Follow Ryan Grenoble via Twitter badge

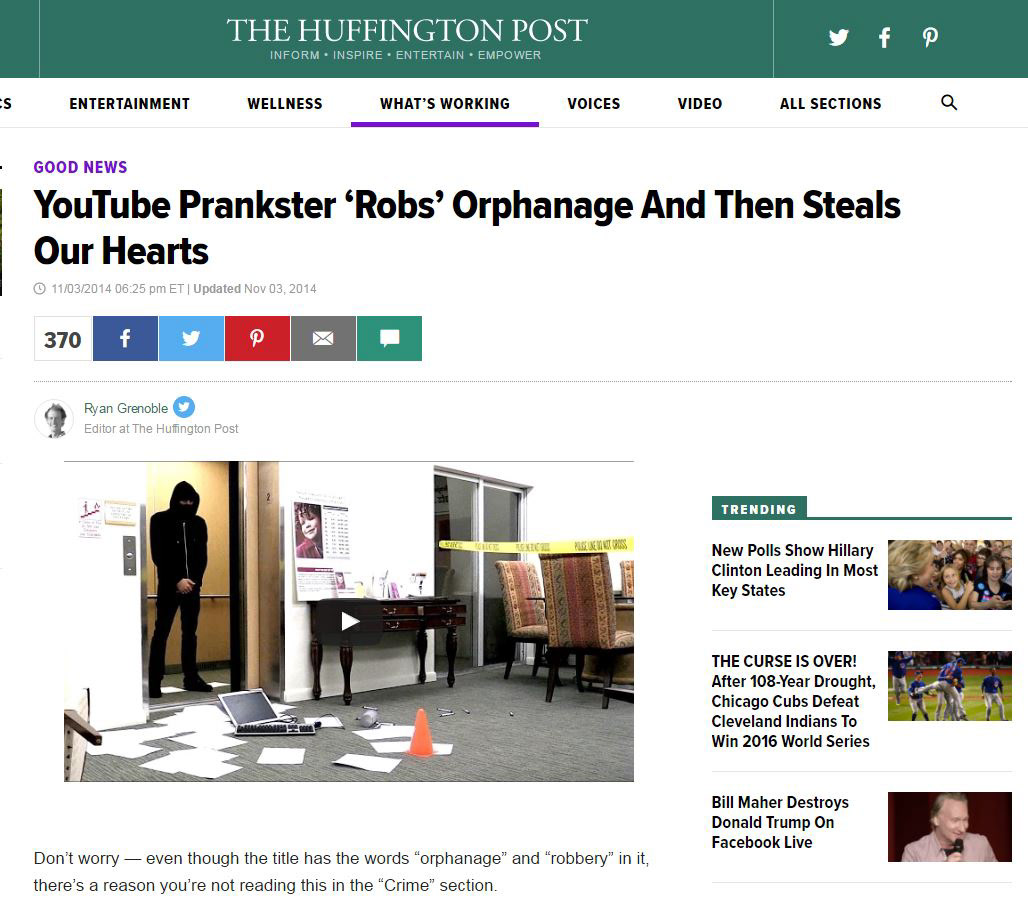184,407
